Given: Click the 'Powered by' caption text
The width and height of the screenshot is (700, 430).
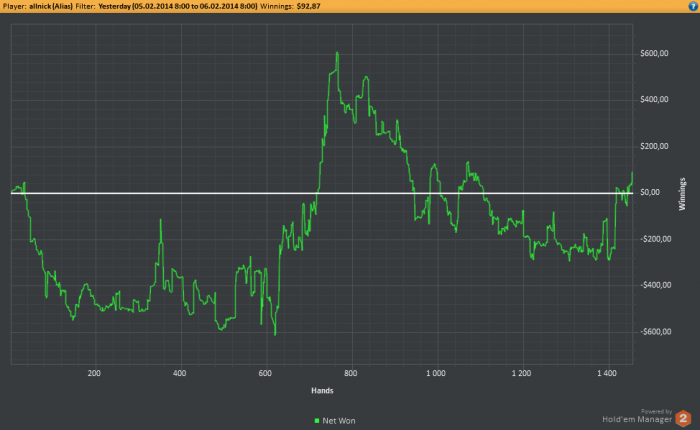Looking at the screenshot, I should [x=656, y=411].
